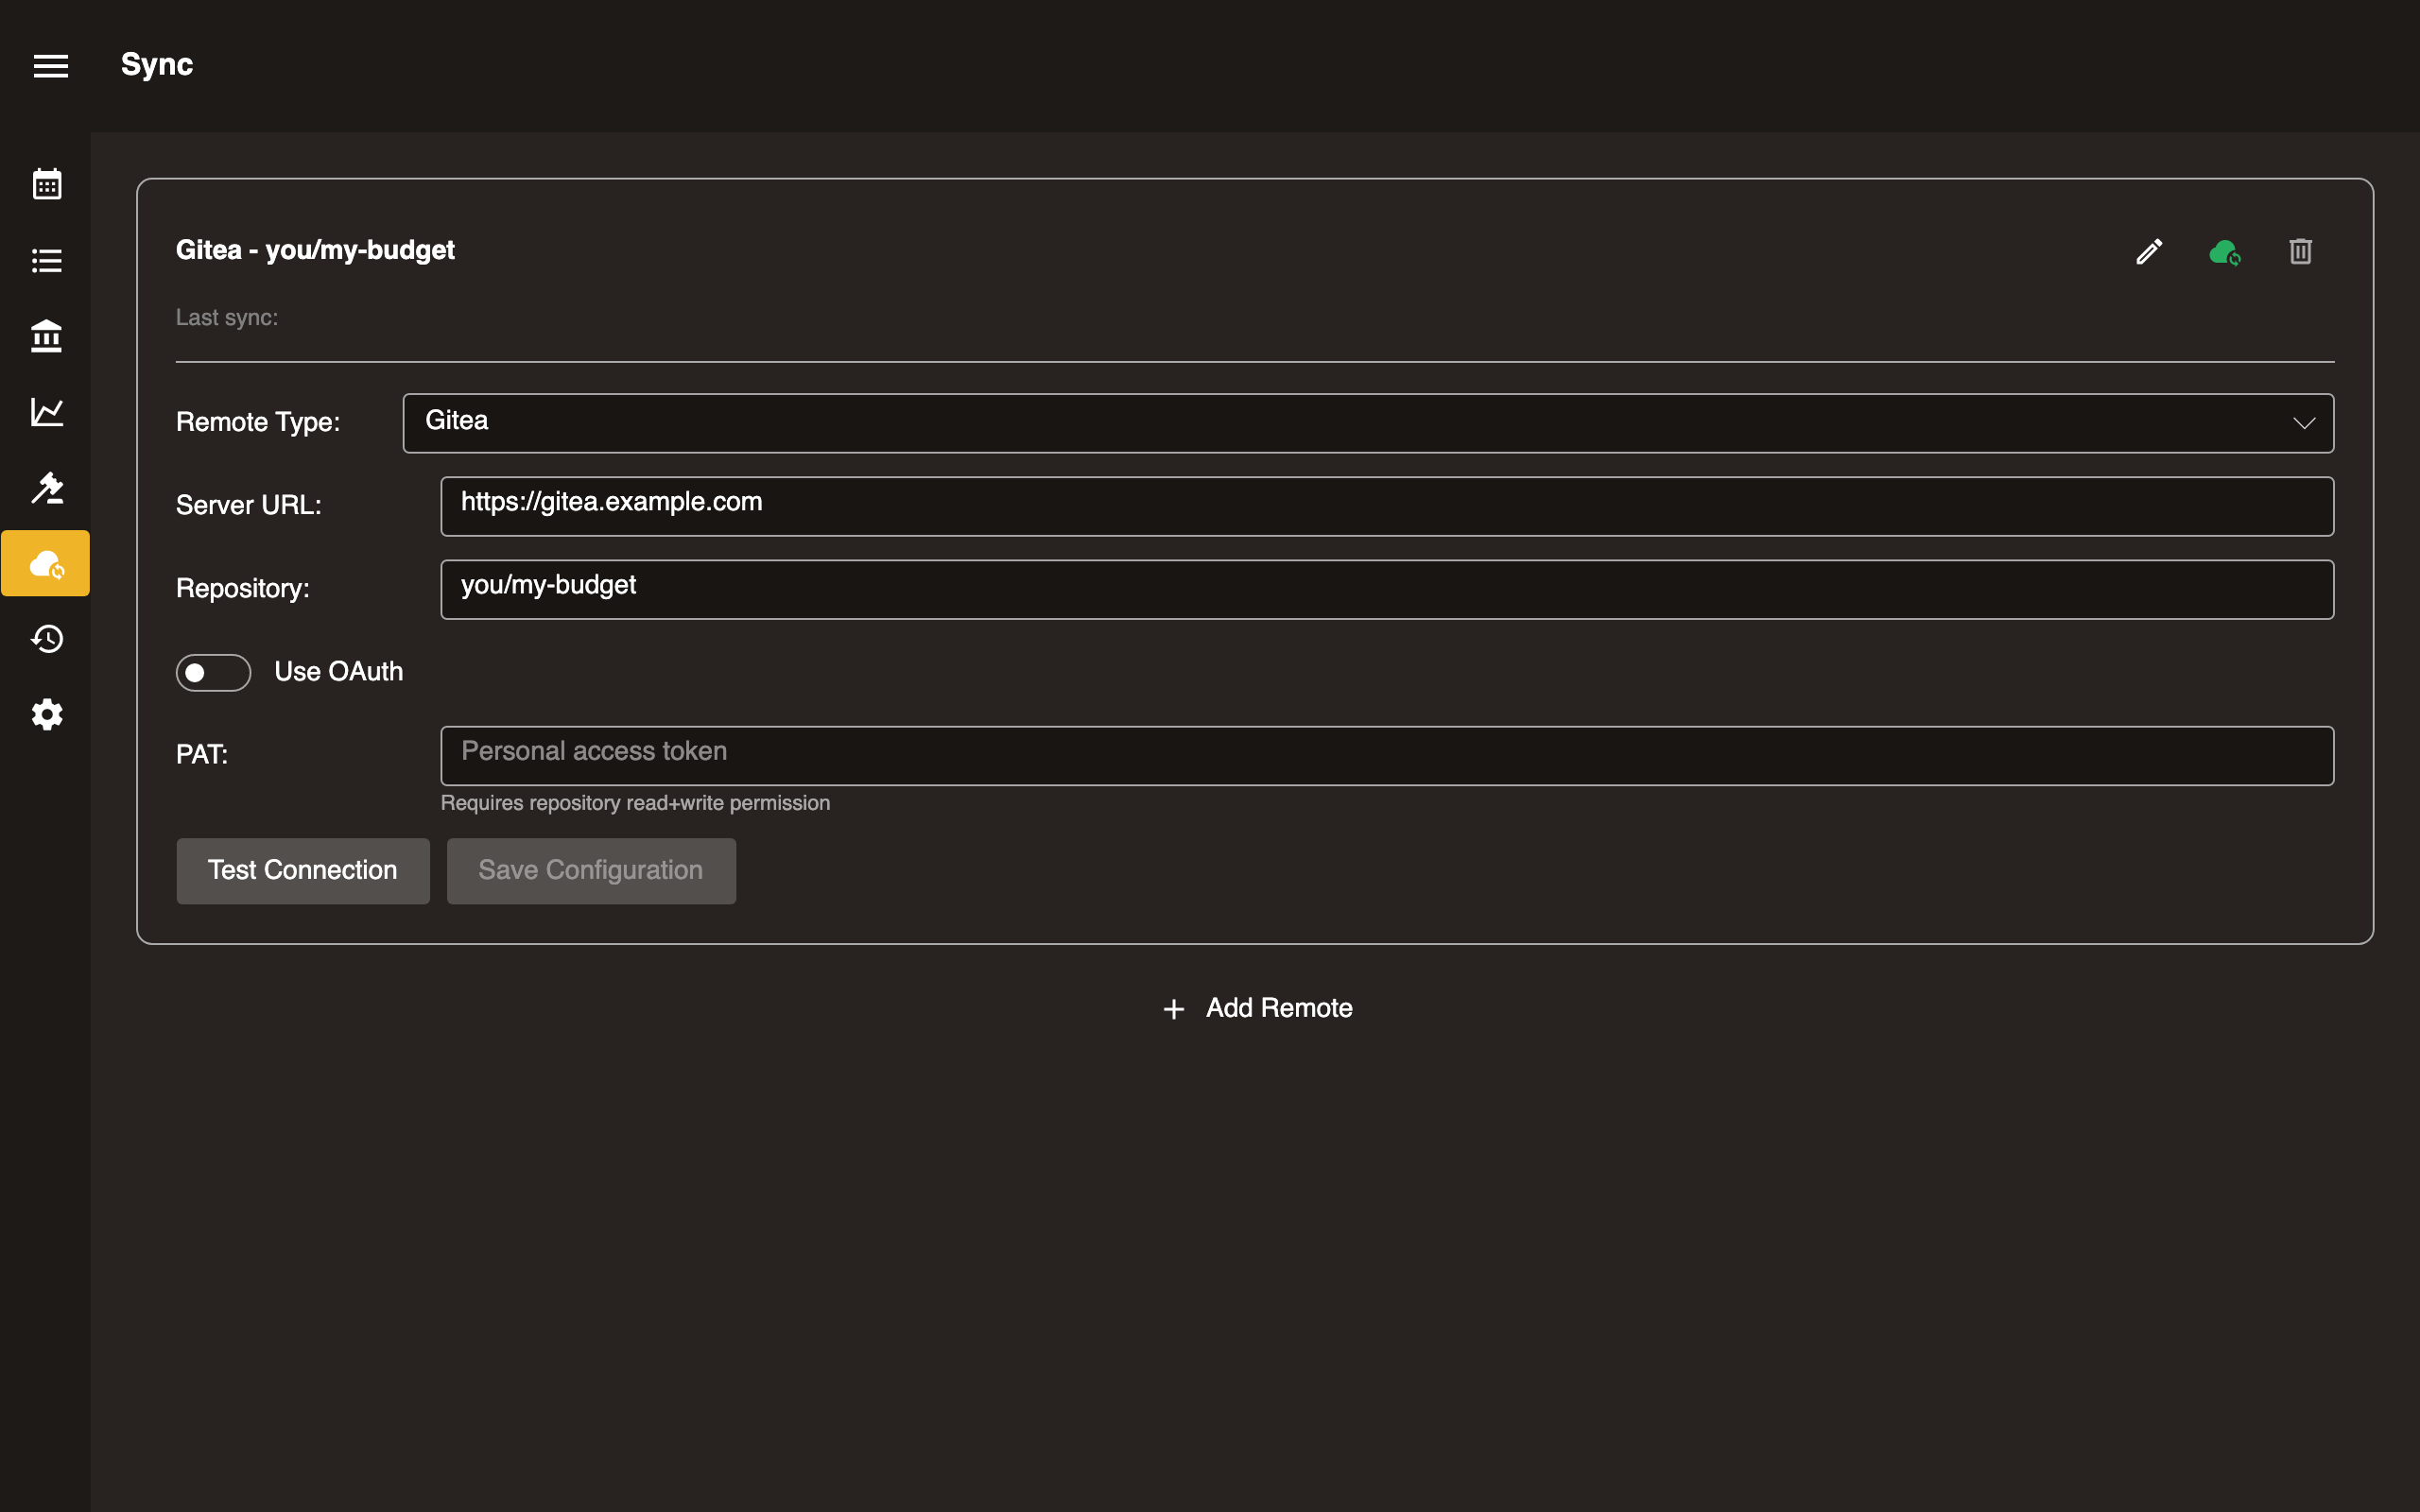Viewport: 2420px width, 1512px height.
Task: Focus the Personal access token field
Action: [1385, 755]
